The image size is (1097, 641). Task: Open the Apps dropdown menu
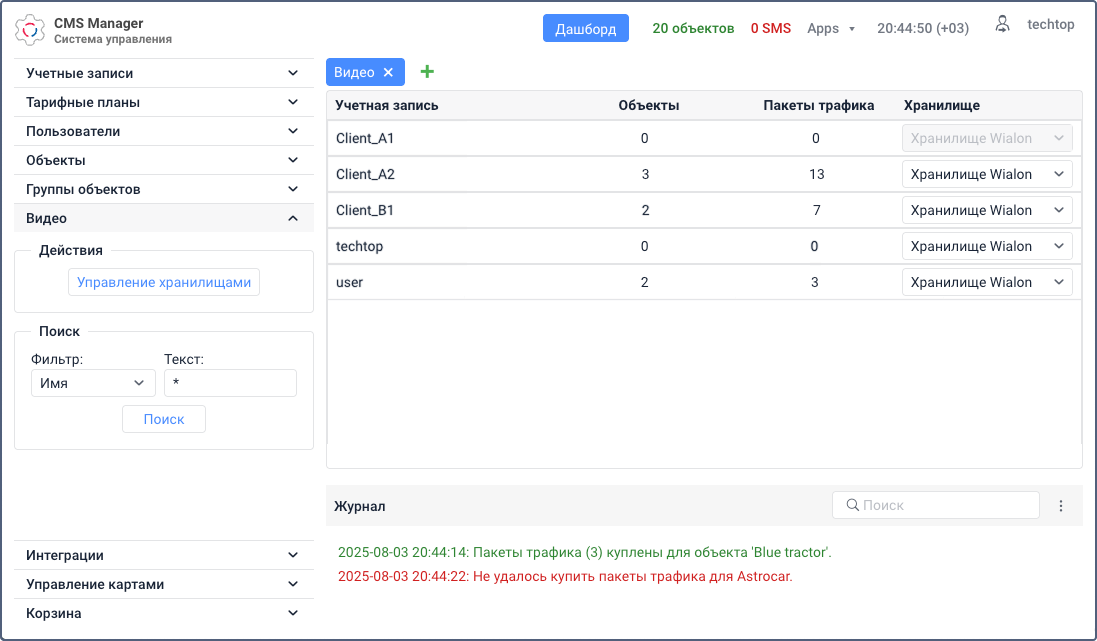pyautogui.click(x=831, y=28)
